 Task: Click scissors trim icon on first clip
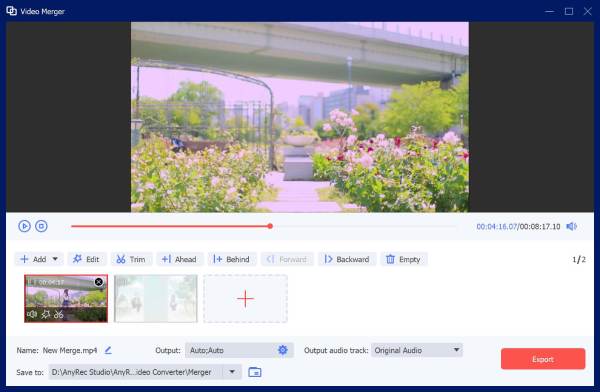pyautogui.click(x=59, y=314)
